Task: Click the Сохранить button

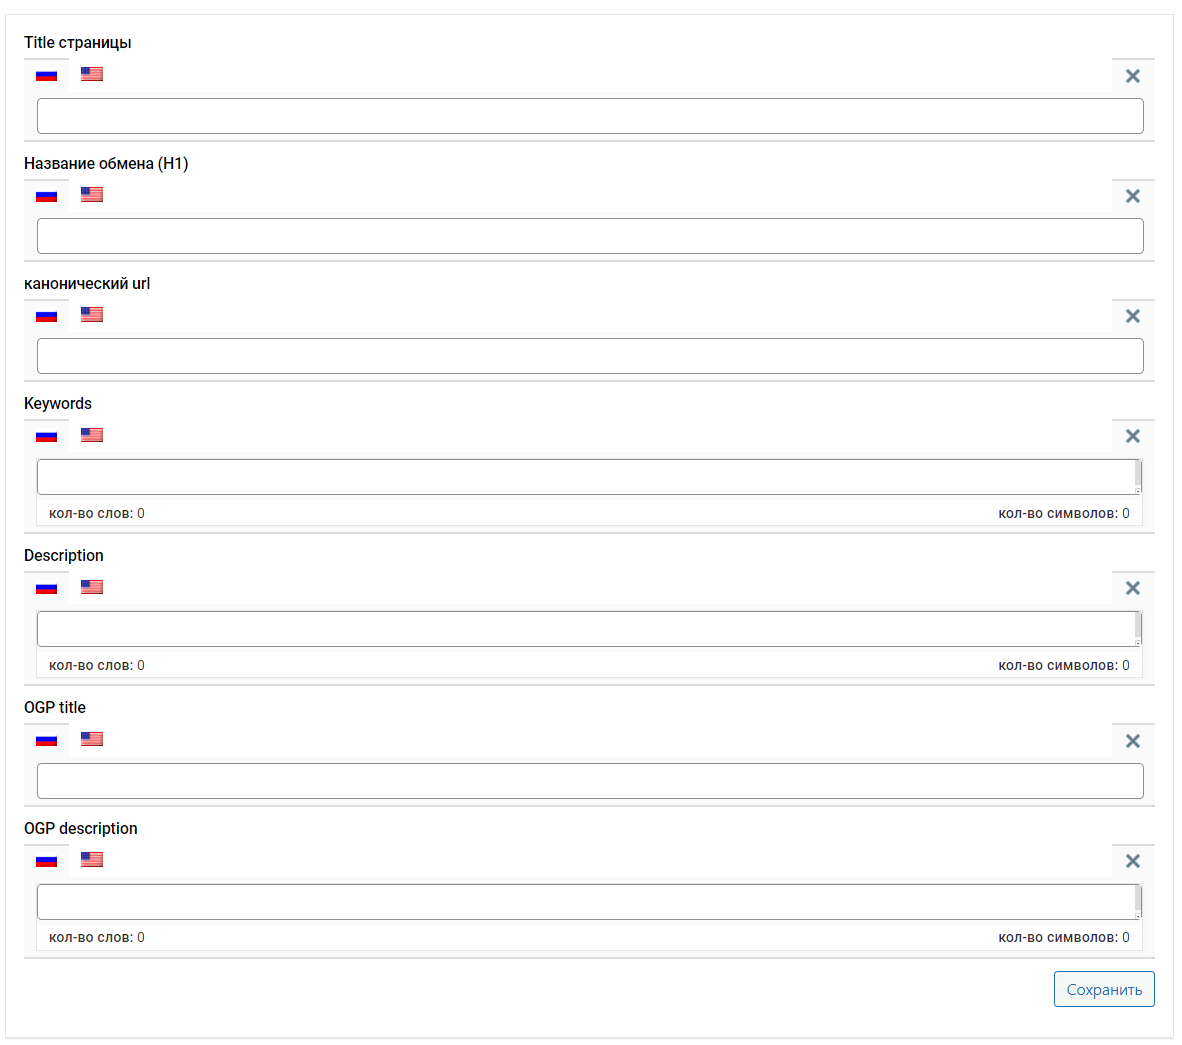Action: (x=1104, y=989)
